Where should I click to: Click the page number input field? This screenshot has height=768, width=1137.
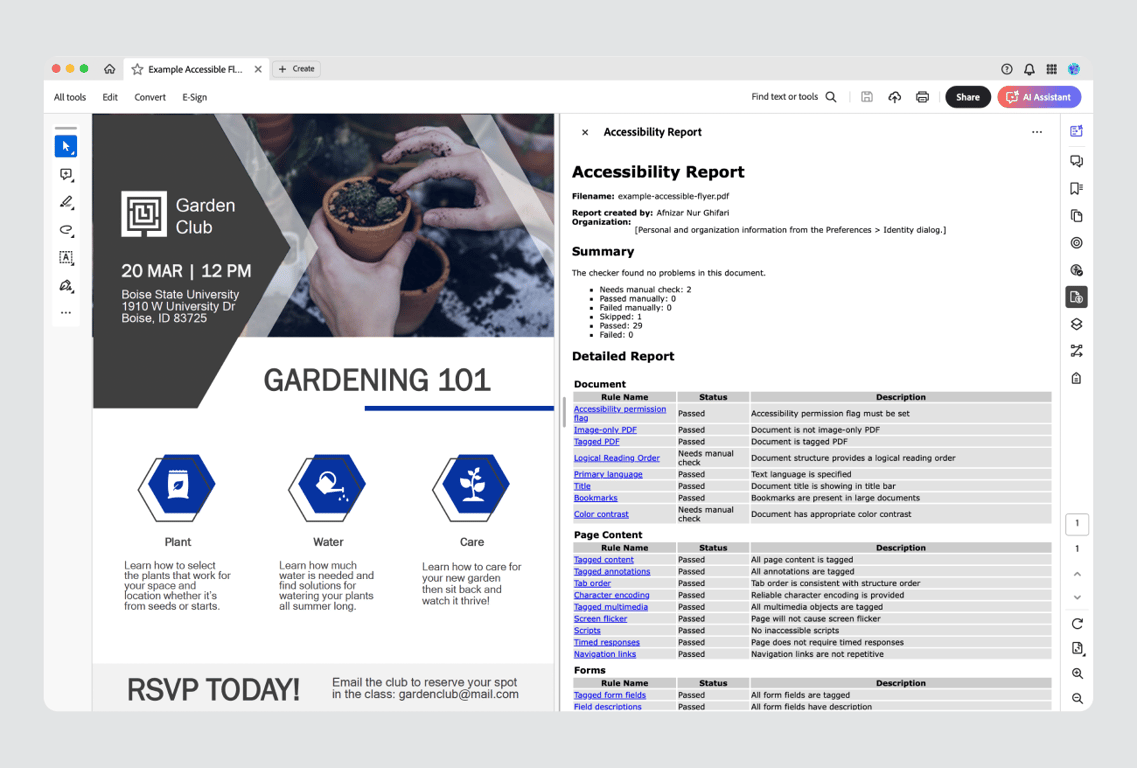1077,523
